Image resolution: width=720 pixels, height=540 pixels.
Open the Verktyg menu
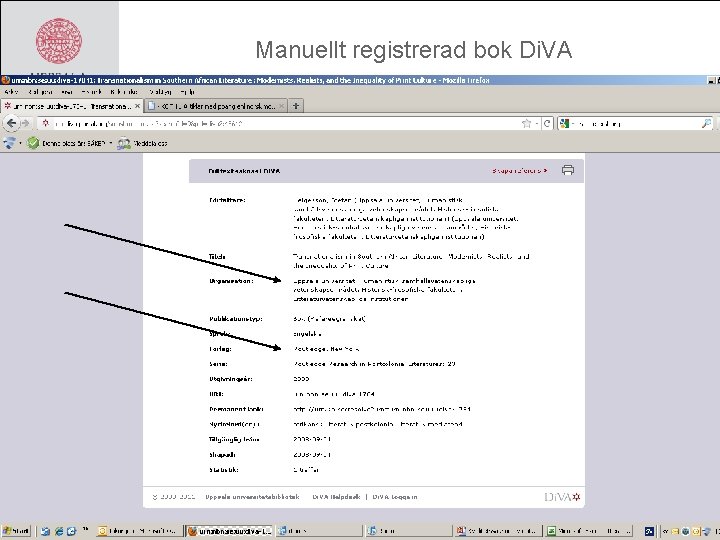click(160, 92)
